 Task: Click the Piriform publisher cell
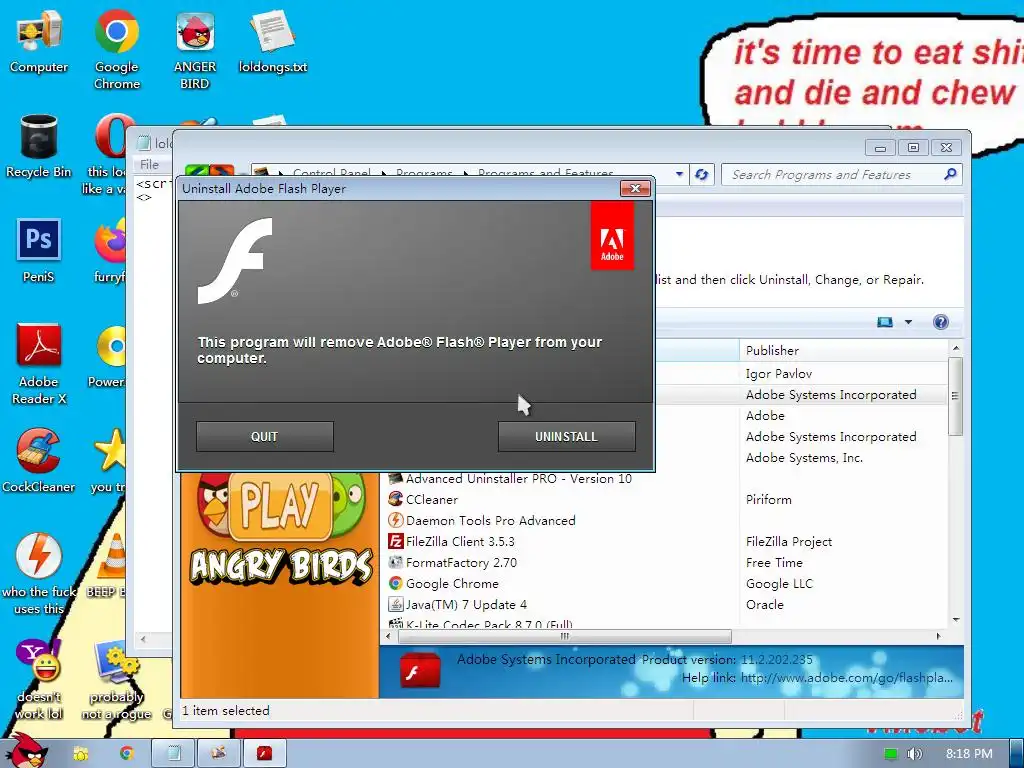click(x=769, y=500)
